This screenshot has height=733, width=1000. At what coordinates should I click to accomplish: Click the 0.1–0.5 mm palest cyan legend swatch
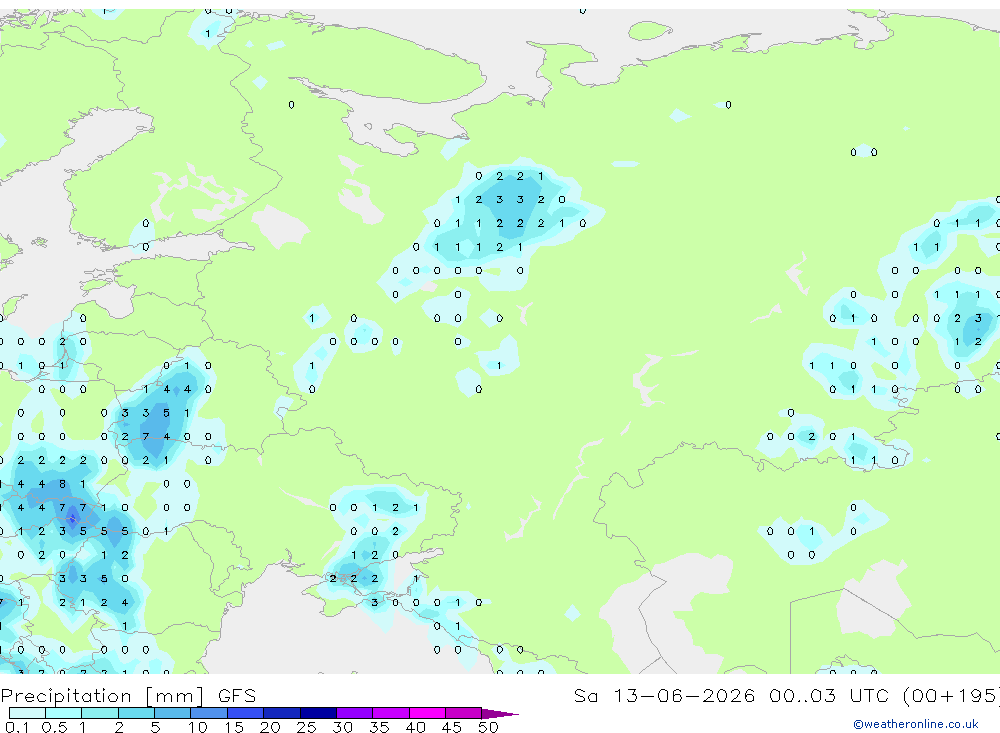(27, 713)
